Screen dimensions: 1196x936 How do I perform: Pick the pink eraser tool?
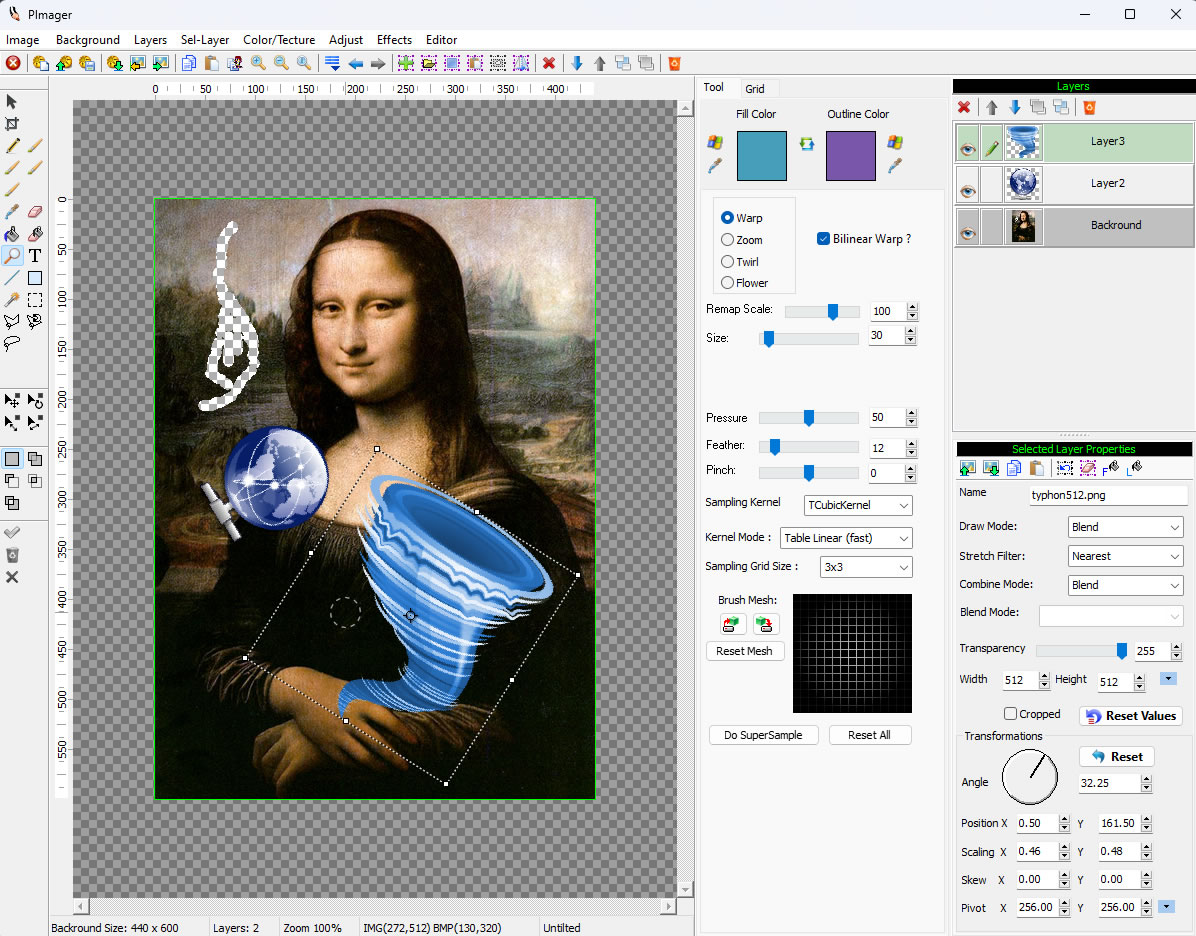pos(35,211)
